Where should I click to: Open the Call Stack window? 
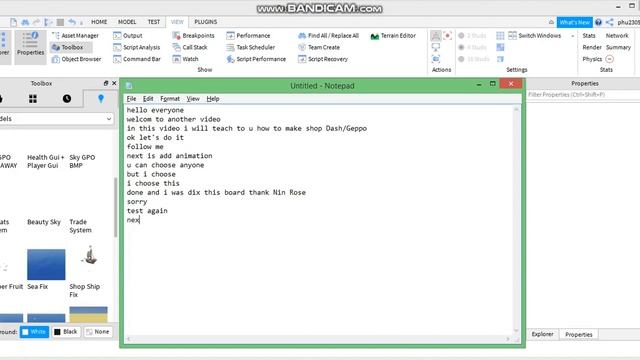[x=190, y=47]
